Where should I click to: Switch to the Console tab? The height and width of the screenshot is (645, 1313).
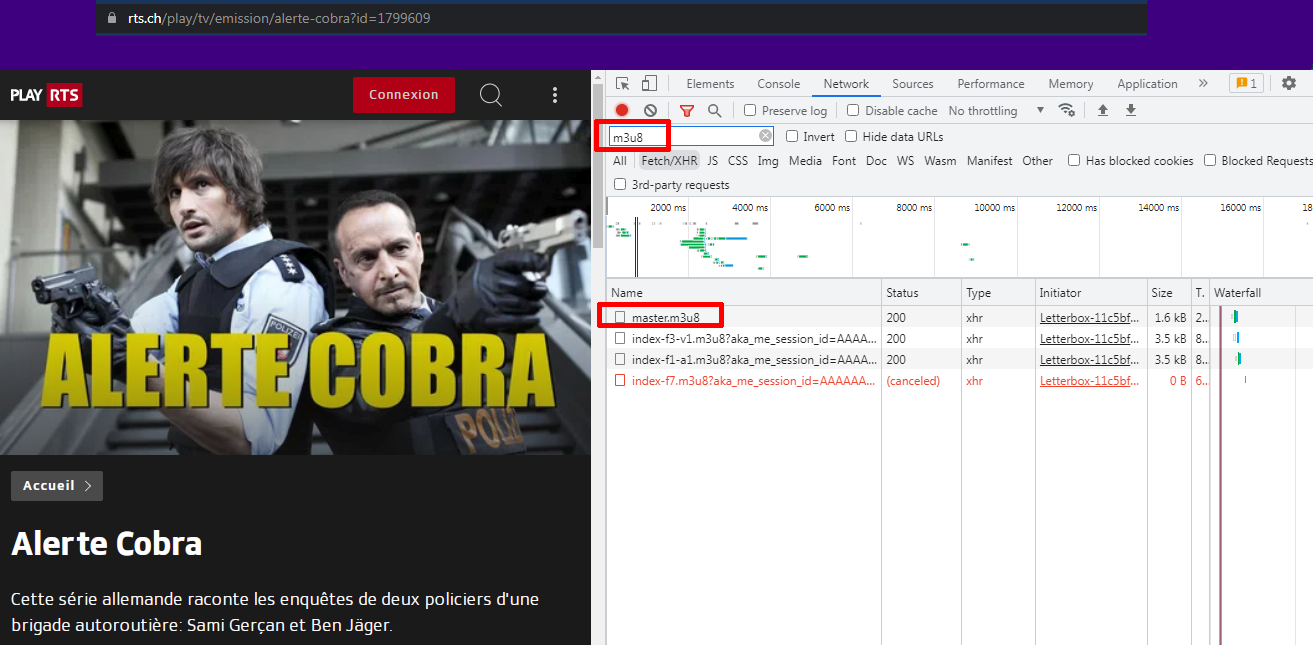[778, 84]
